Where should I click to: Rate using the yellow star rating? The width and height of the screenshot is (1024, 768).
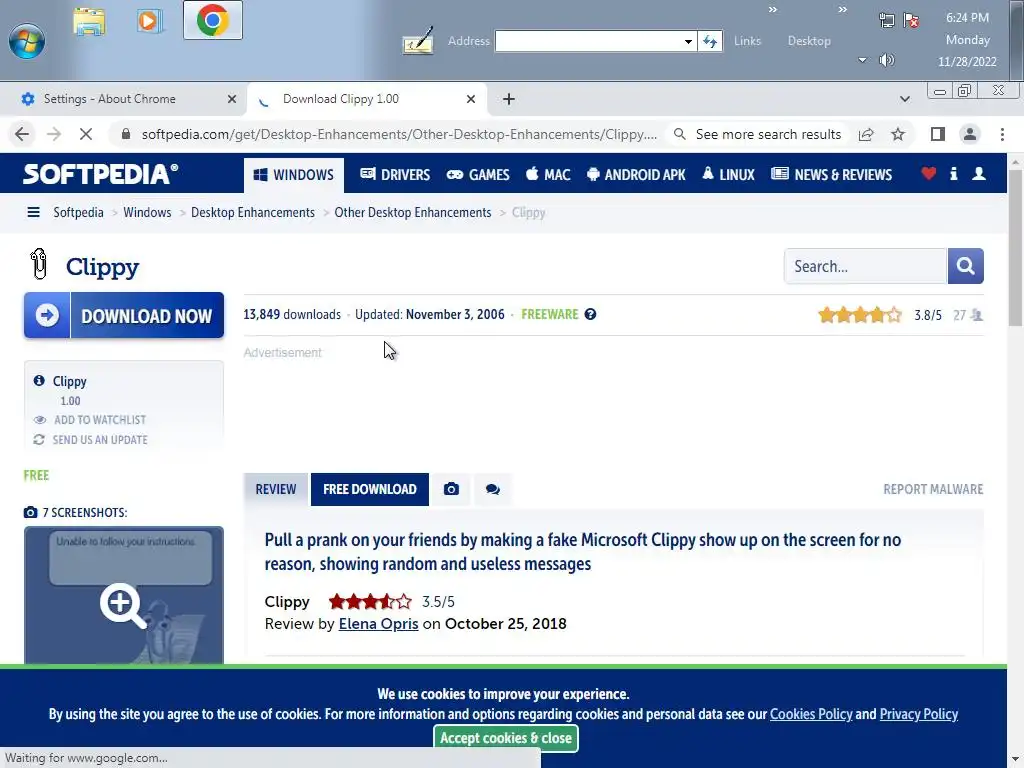pyautogui.click(x=859, y=315)
